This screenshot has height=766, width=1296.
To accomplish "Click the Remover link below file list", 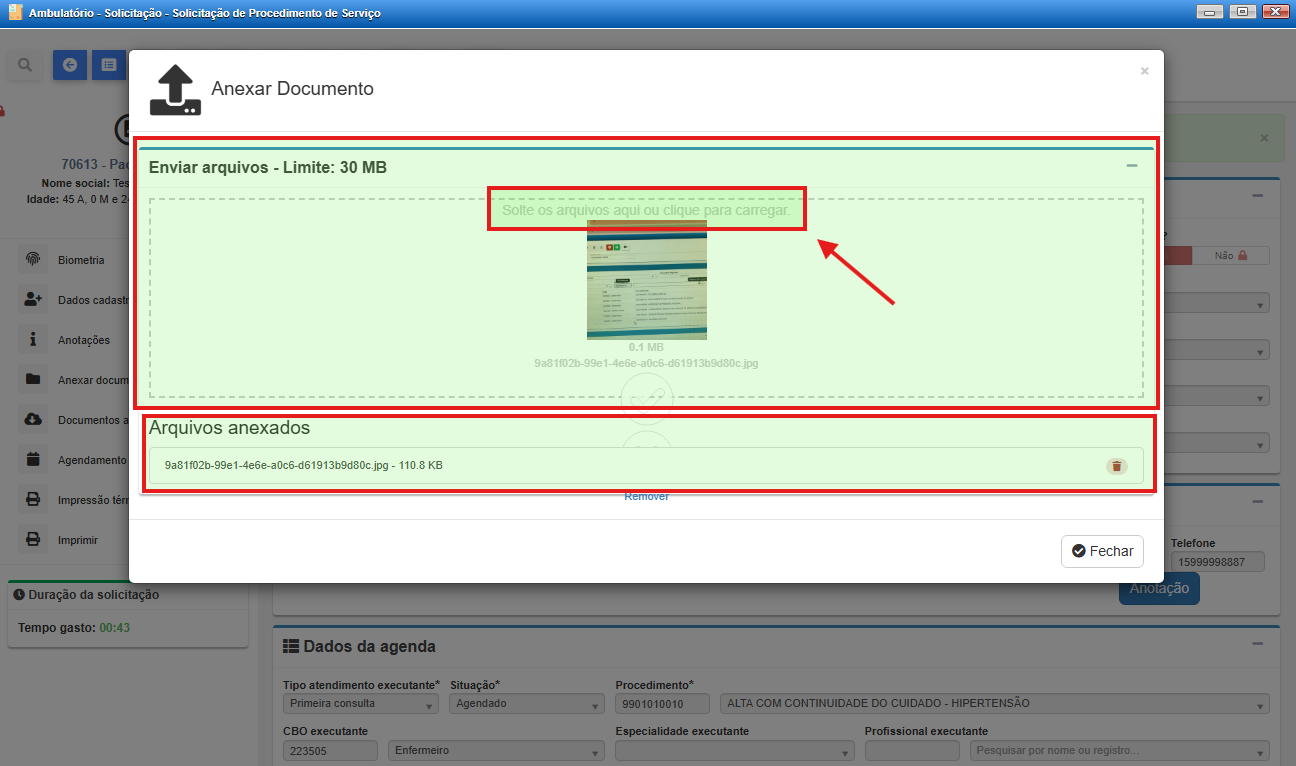I will [x=646, y=497].
